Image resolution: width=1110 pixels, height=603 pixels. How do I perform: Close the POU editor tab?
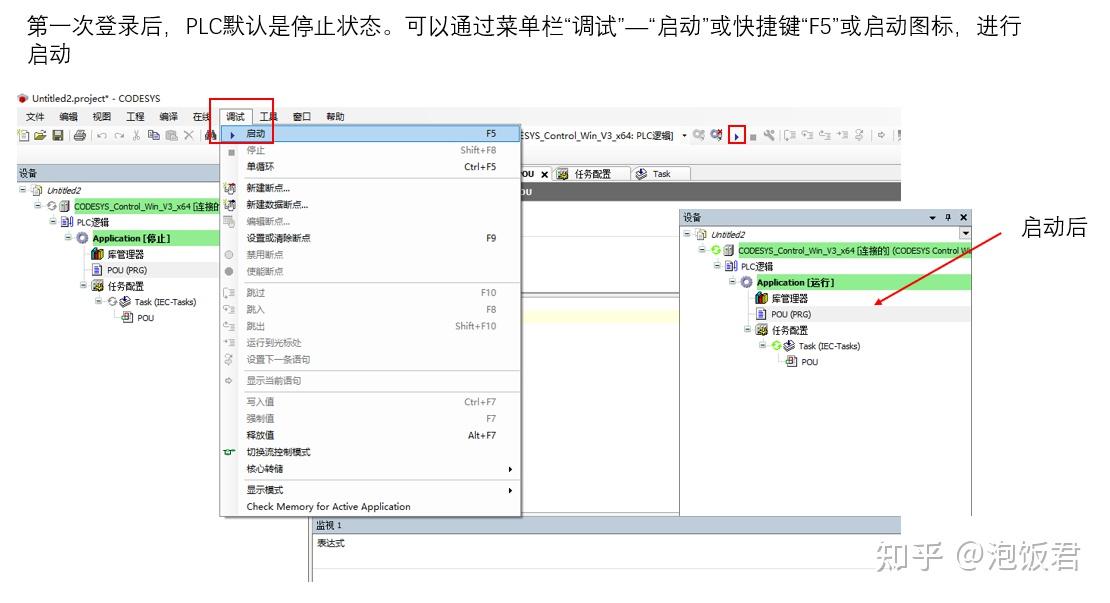(544, 174)
